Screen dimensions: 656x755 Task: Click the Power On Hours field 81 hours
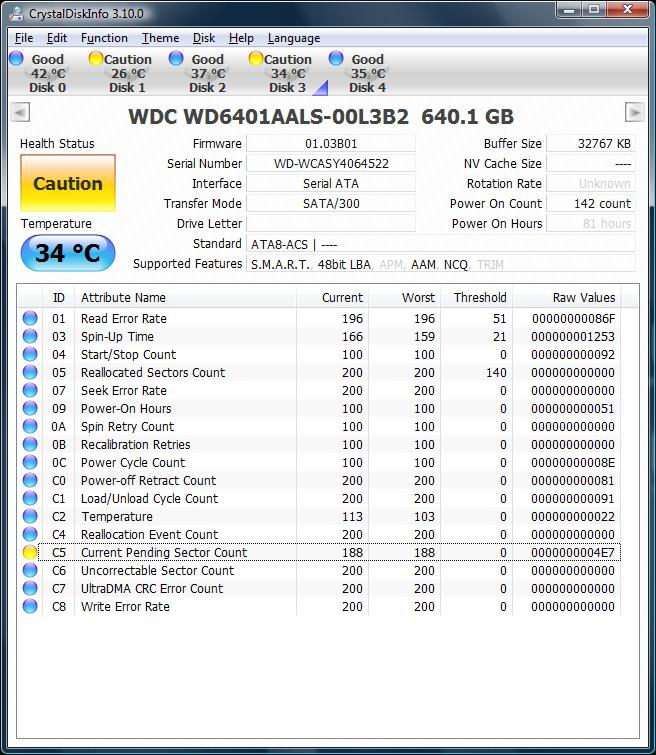pos(591,223)
